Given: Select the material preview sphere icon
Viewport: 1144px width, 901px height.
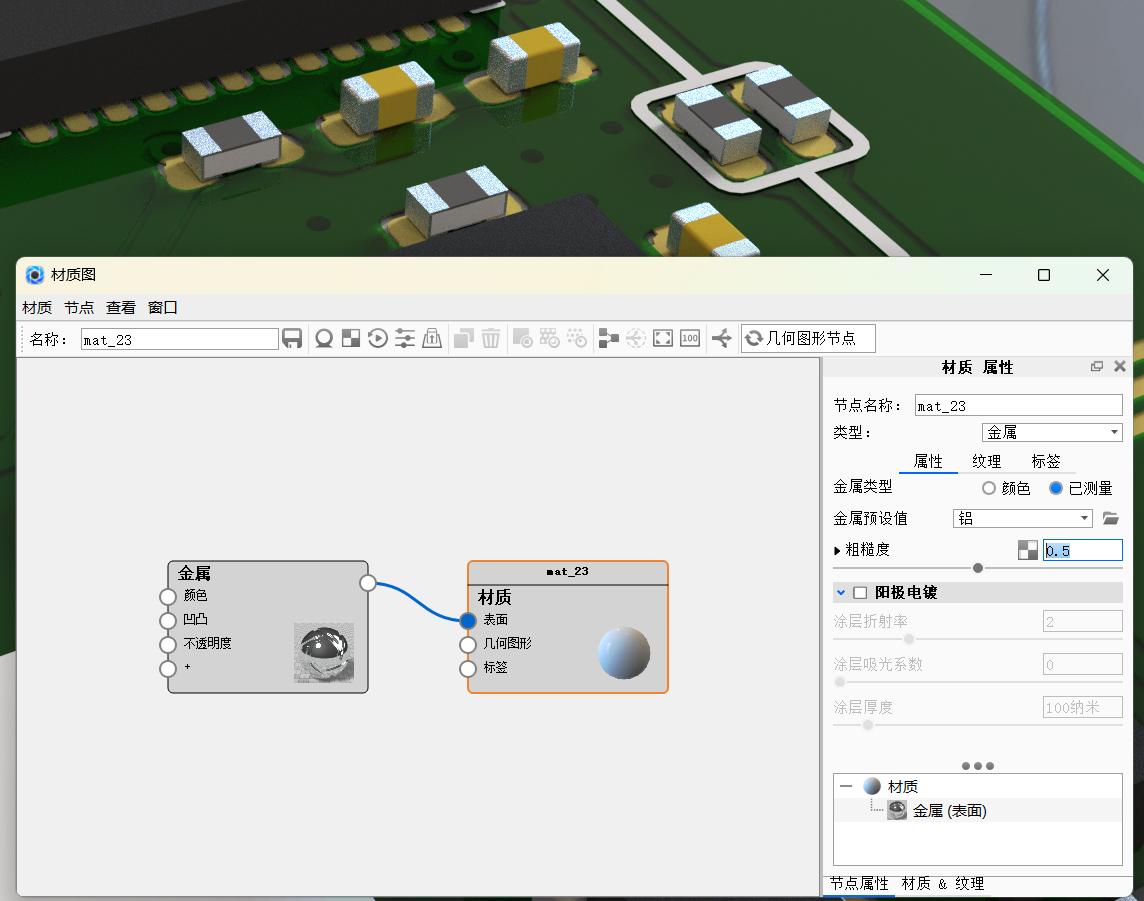Looking at the screenshot, I should point(324,338).
